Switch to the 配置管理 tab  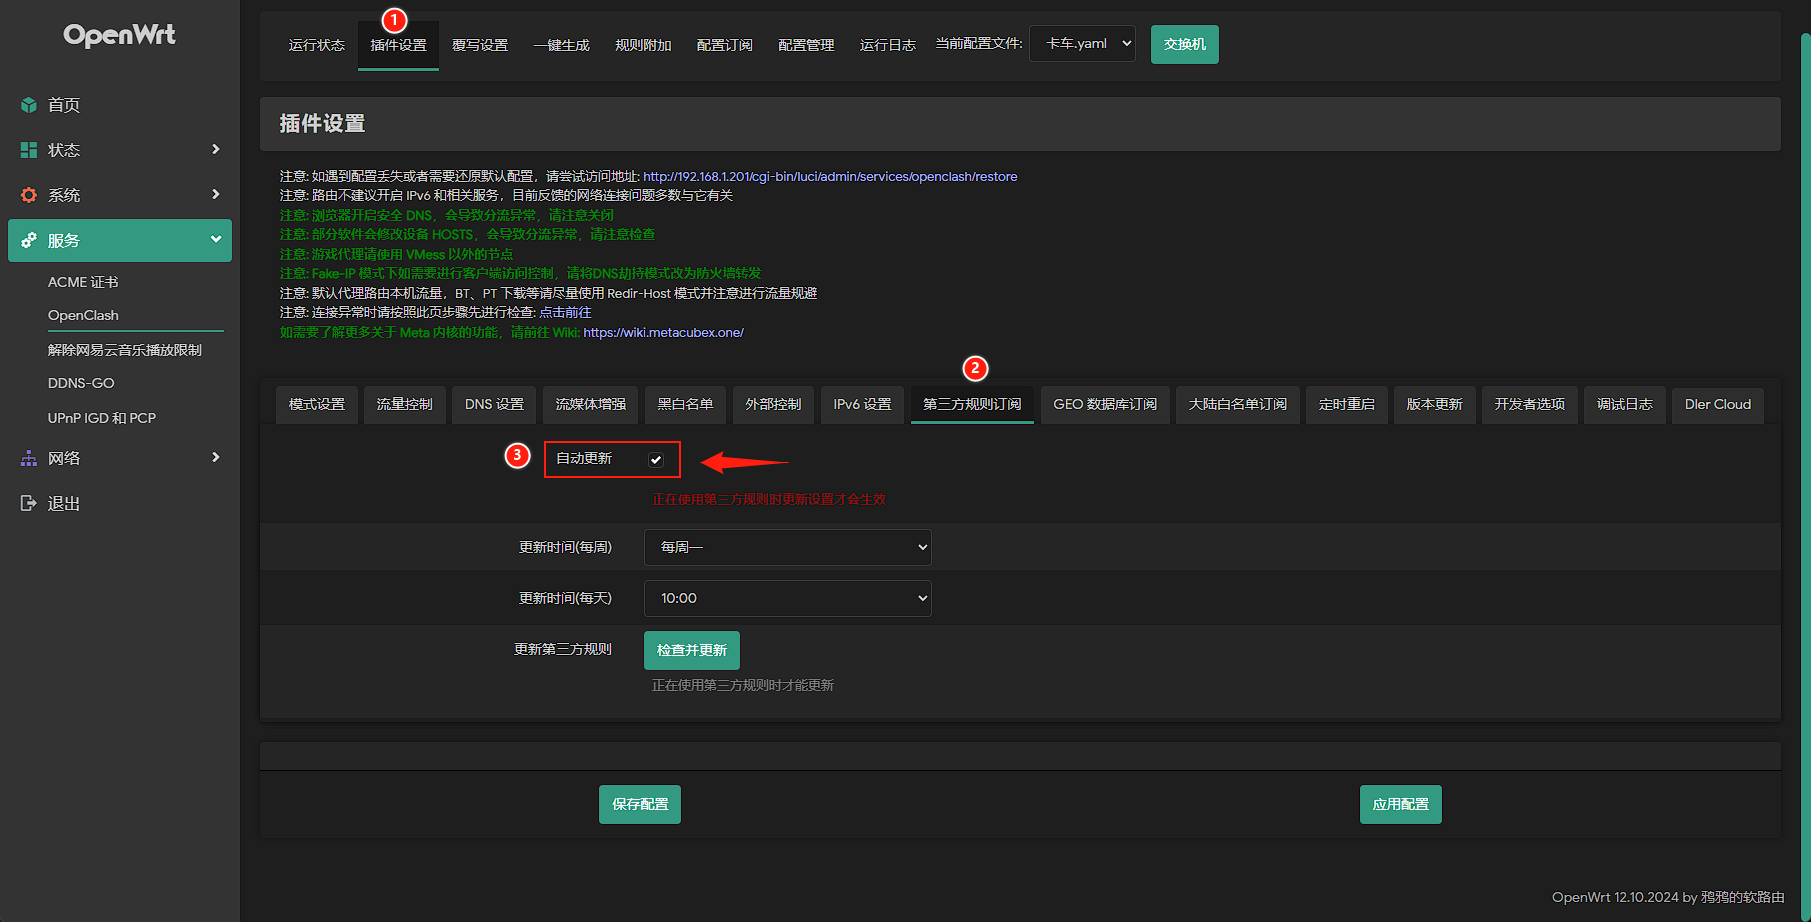(x=806, y=45)
